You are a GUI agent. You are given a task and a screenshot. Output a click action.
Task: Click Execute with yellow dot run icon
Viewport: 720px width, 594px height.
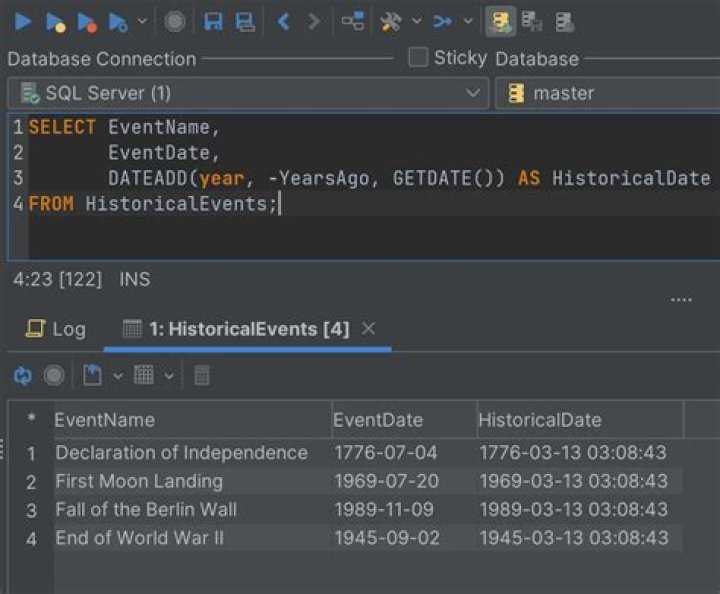click(x=56, y=22)
